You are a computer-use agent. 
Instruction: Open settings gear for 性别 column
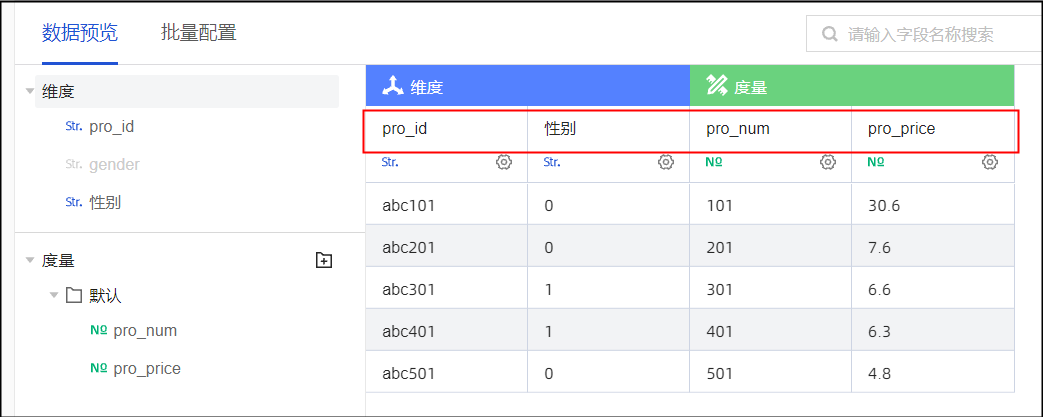point(666,162)
